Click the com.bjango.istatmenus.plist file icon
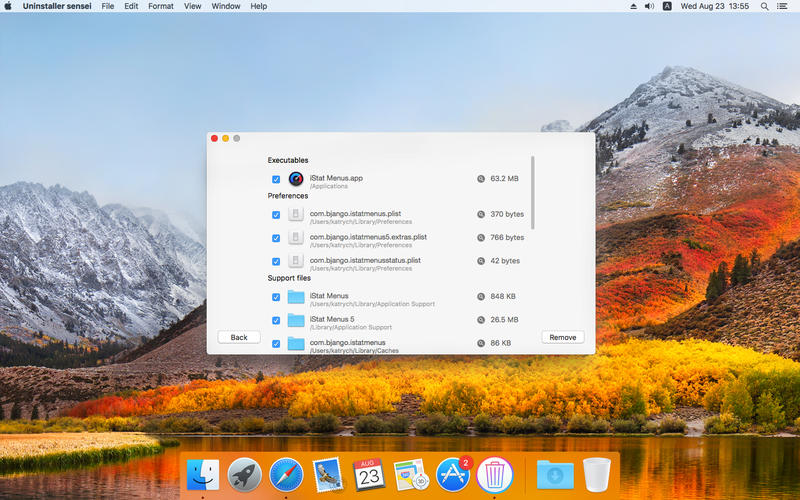Image resolution: width=800 pixels, height=500 pixels. [x=296, y=214]
